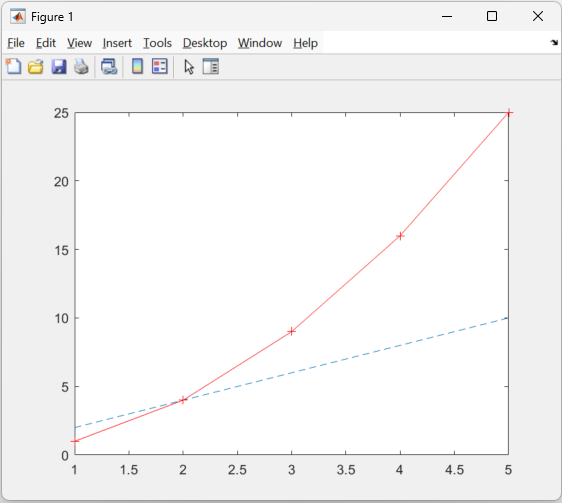Open the Desktop menu

(x=205, y=43)
